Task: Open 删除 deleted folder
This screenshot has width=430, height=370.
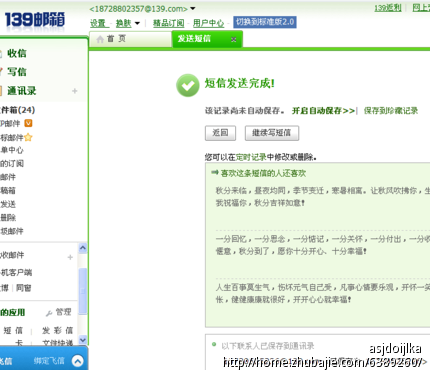Action: (x=8, y=218)
